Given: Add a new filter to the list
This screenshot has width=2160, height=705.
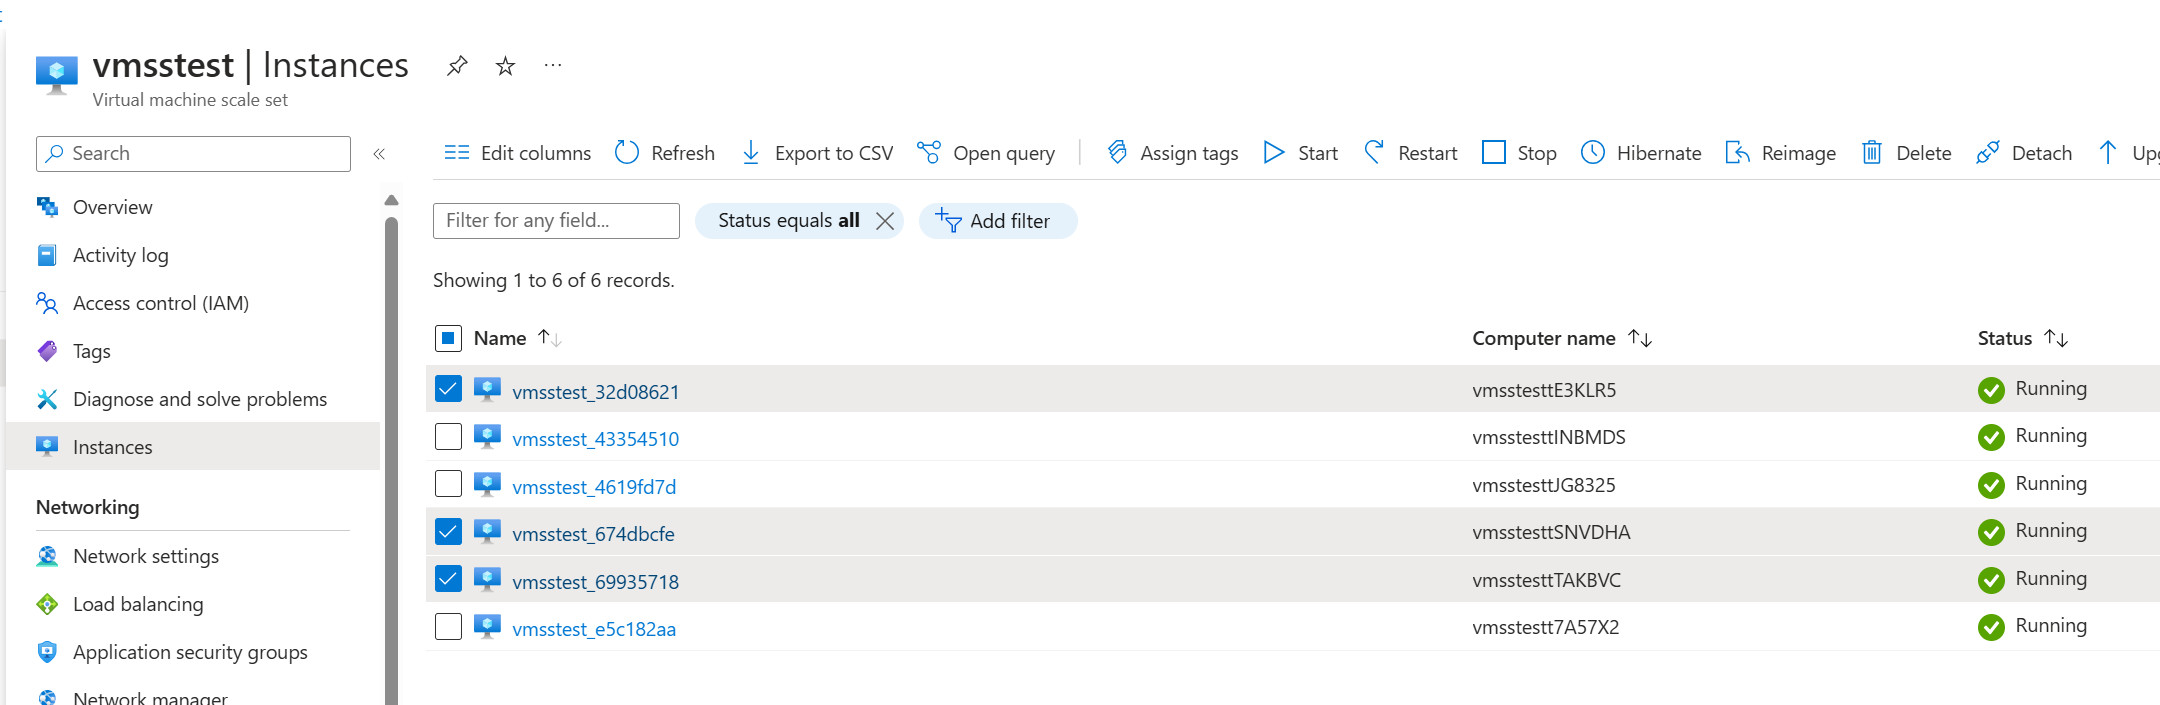Looking at the screenshot, I should [x=997, y=221].
